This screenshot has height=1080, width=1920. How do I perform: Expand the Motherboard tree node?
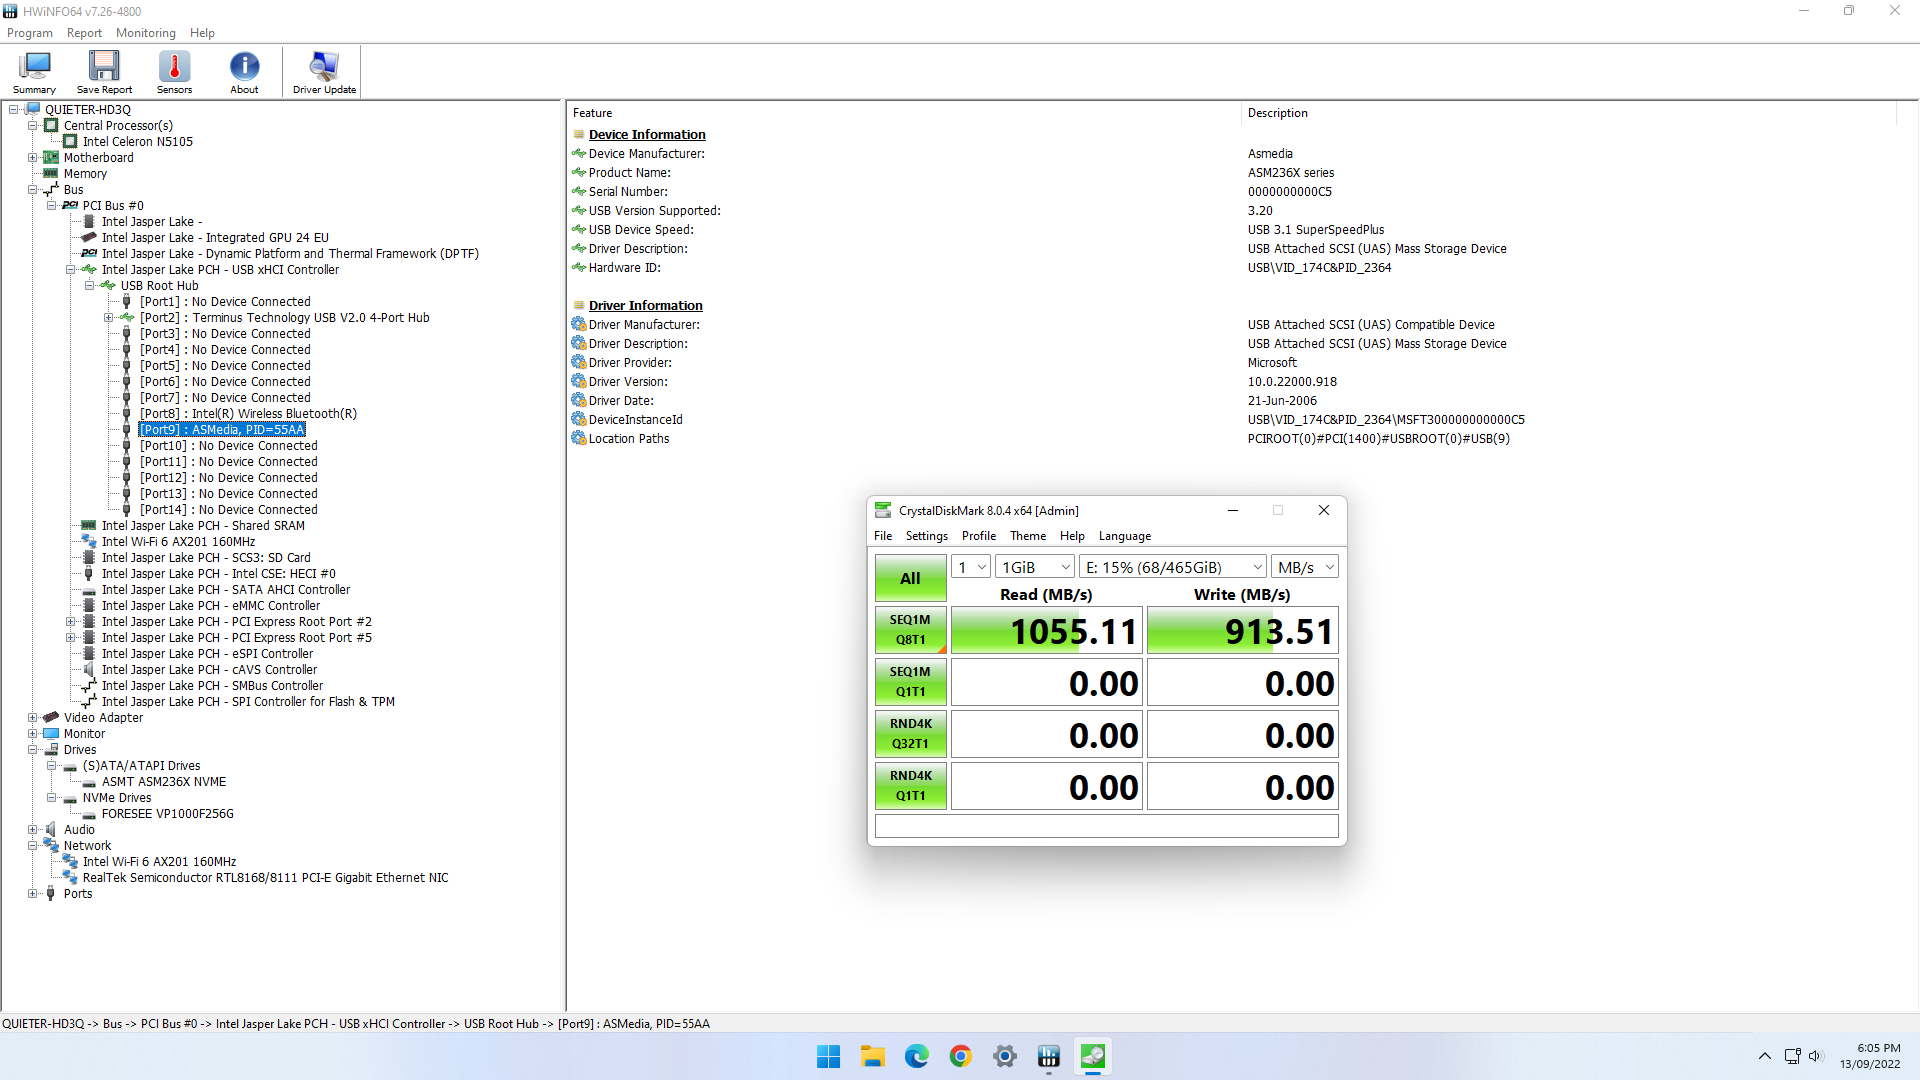pyautogui.click(x=32, y=158)
